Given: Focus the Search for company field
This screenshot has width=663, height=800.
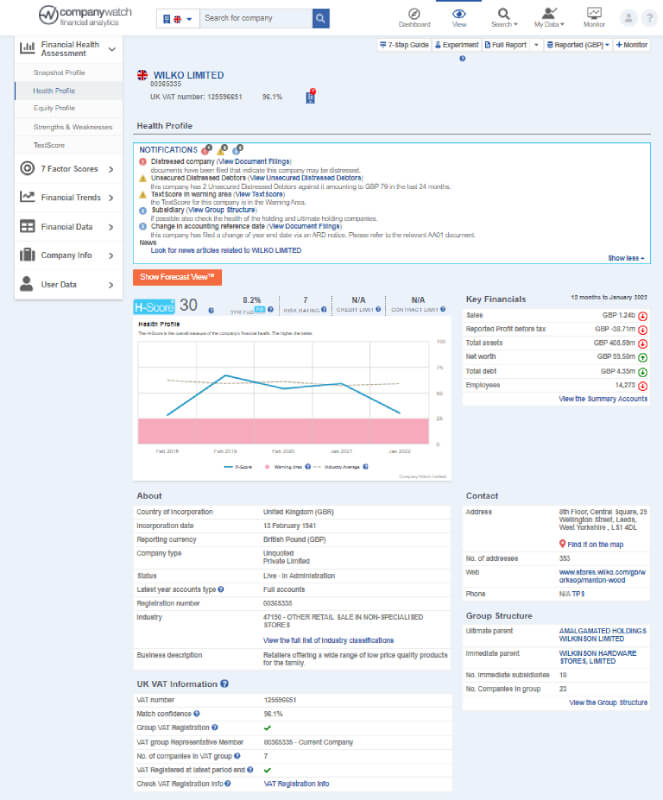Looking at the screenshot, I should (x=255, y=18).
